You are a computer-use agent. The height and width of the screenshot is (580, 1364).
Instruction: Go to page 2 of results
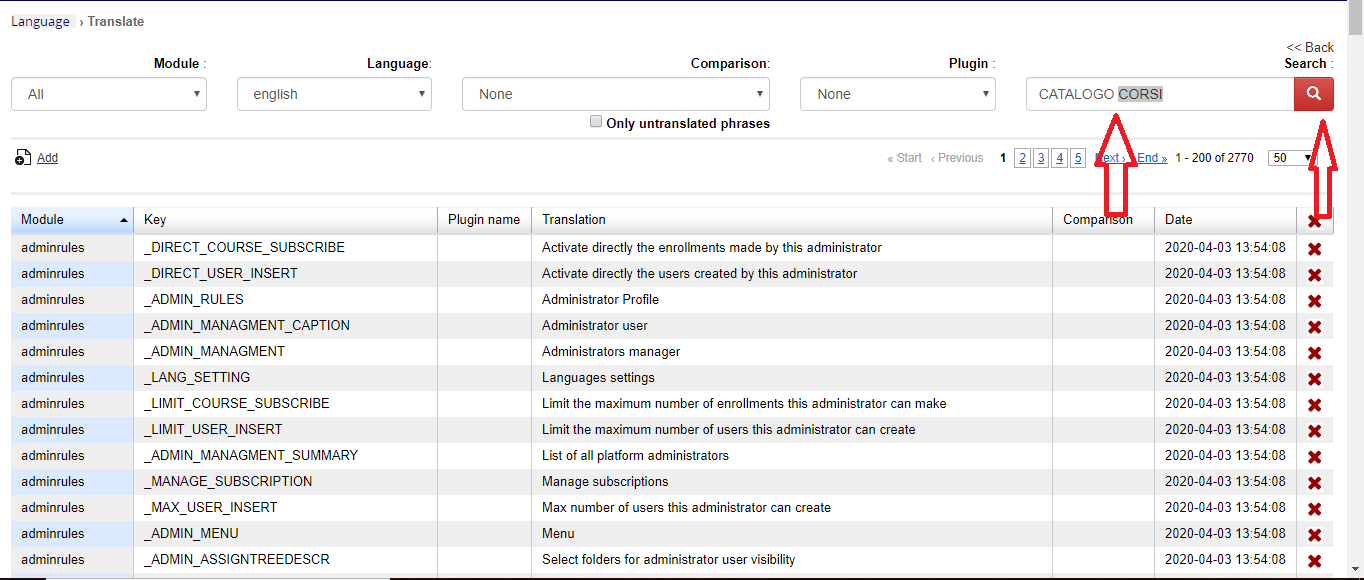click(x=1022, y=158)
